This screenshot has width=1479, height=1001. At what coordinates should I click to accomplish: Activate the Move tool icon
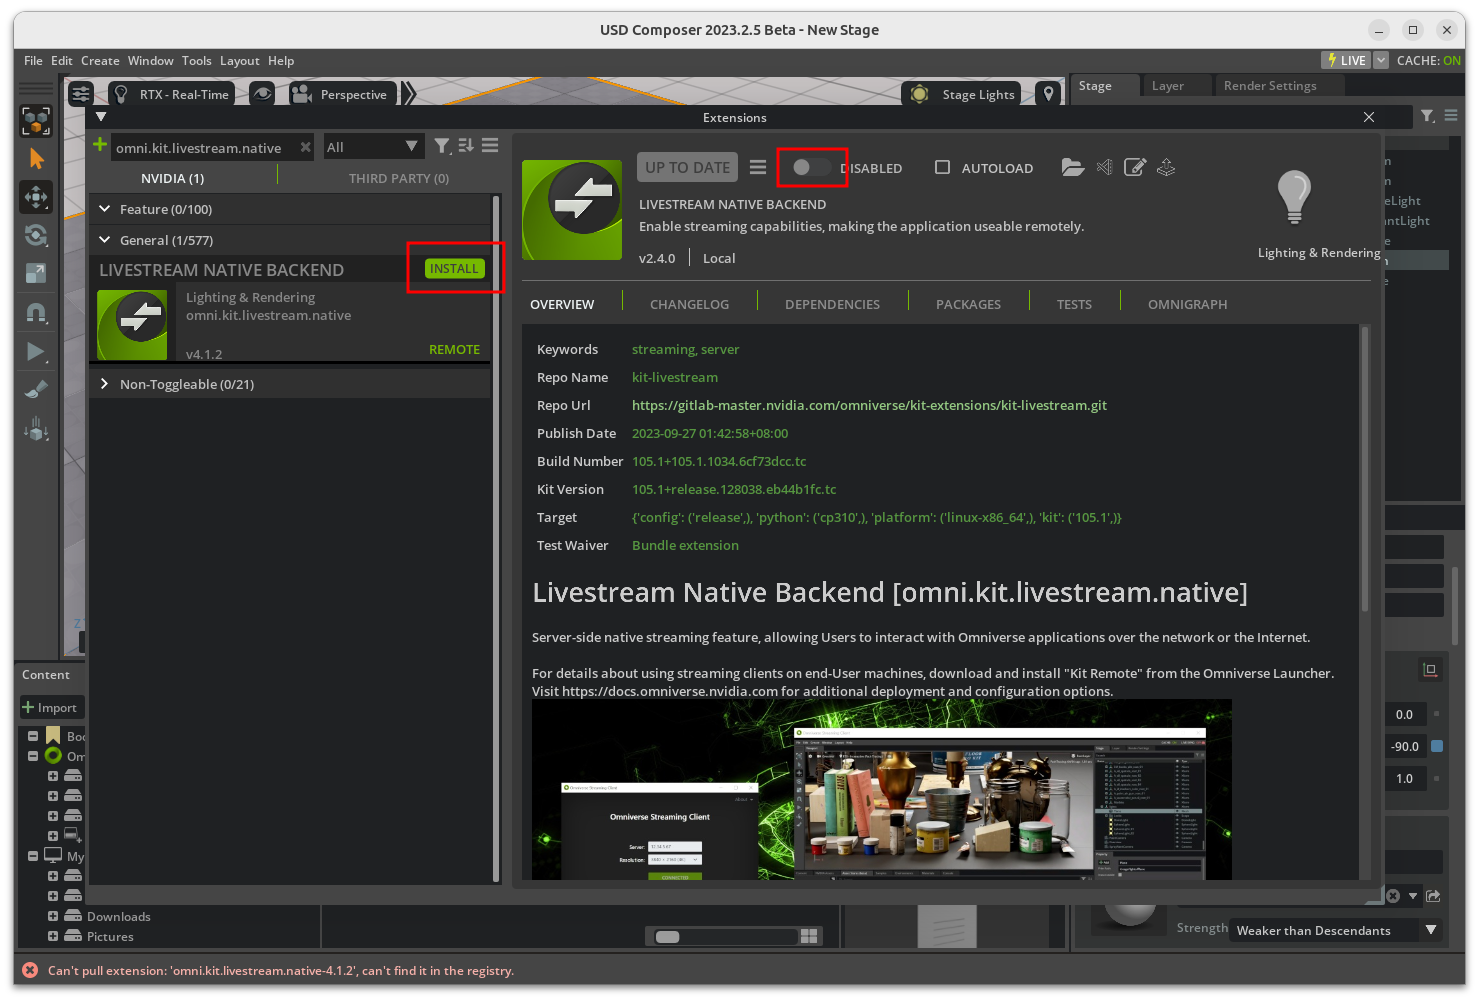pyautogui.click(x=36, y=197)
